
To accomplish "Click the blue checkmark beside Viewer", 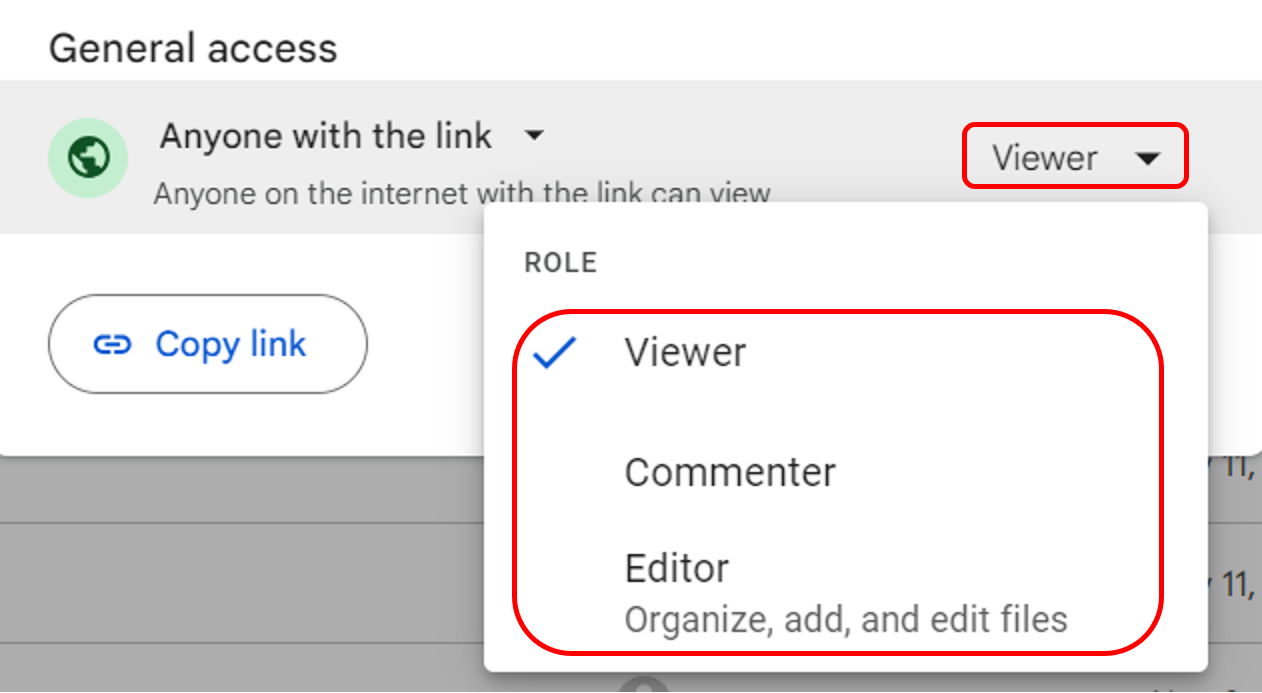I will [x=555, y=353].
